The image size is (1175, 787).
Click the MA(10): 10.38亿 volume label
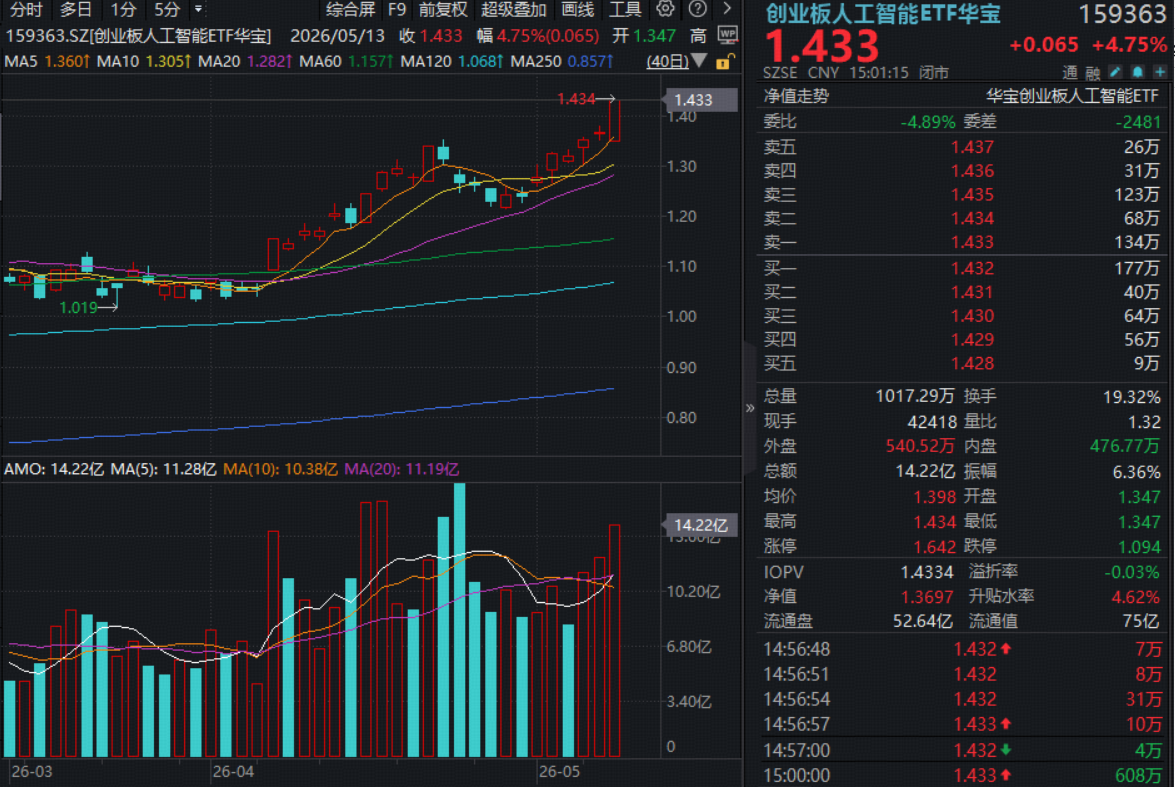280,469
